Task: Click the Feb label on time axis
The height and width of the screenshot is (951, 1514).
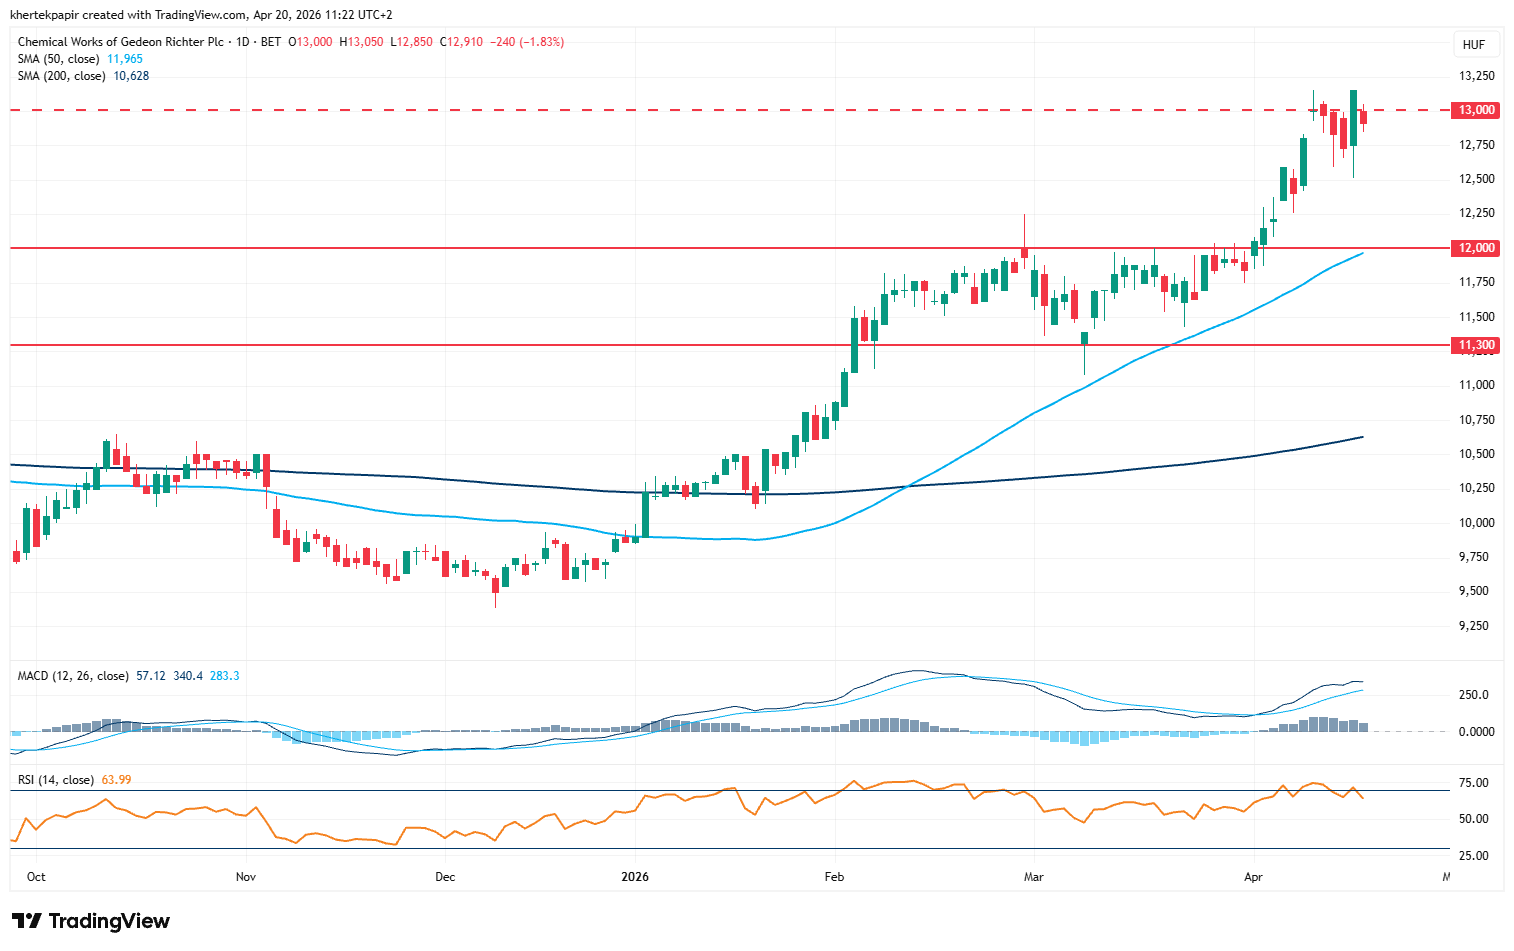Action: [x=834, y=877]
